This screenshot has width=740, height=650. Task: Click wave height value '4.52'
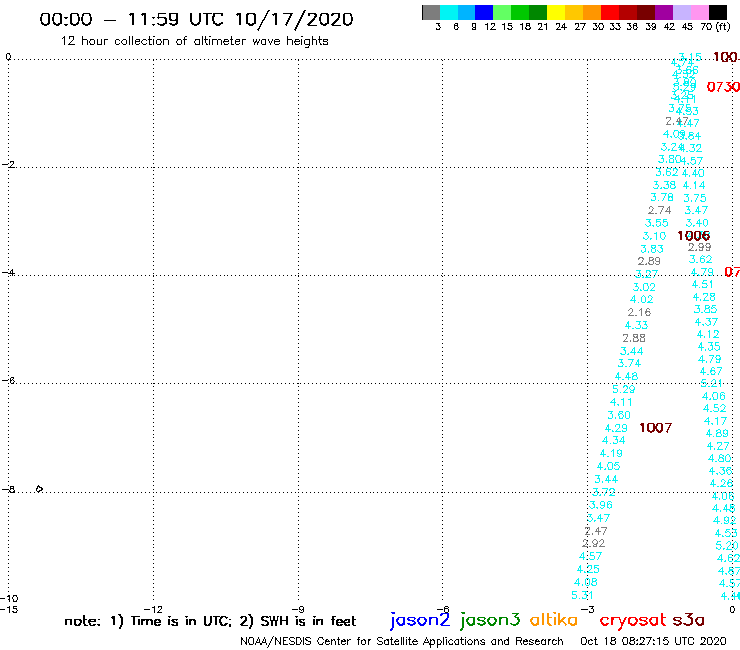tap(715, 408)
